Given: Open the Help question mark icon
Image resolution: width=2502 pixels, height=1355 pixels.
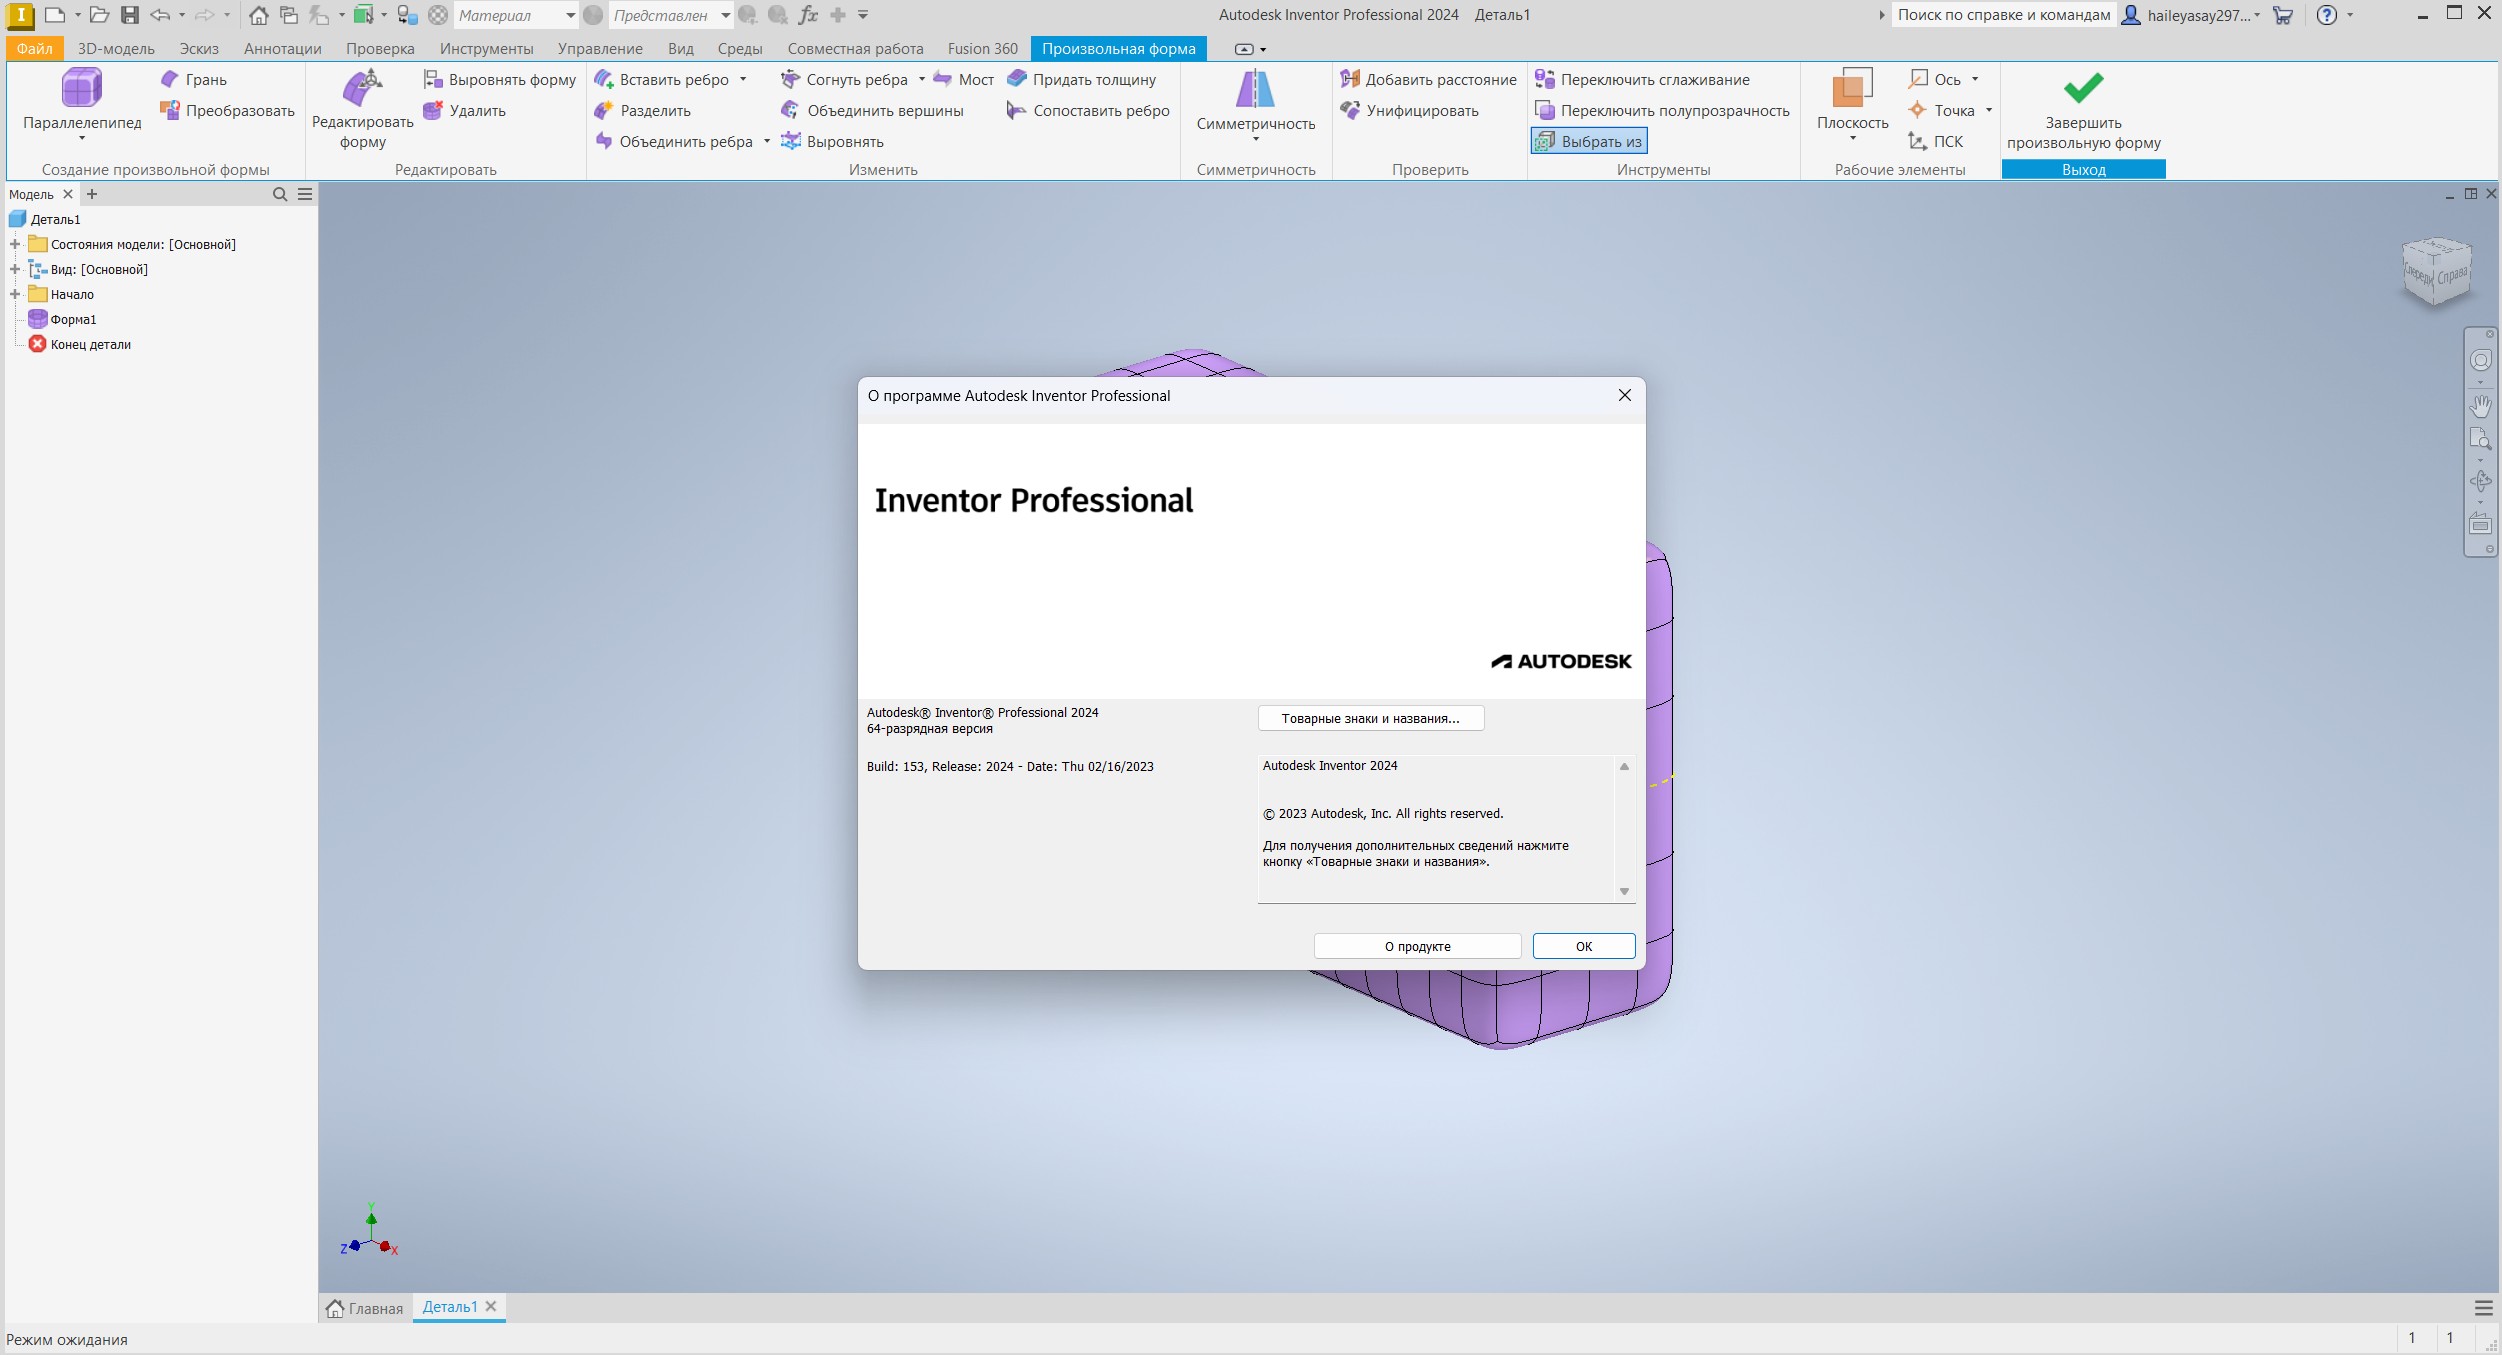Looking at the screenshot, I should tap(2327, 15).
